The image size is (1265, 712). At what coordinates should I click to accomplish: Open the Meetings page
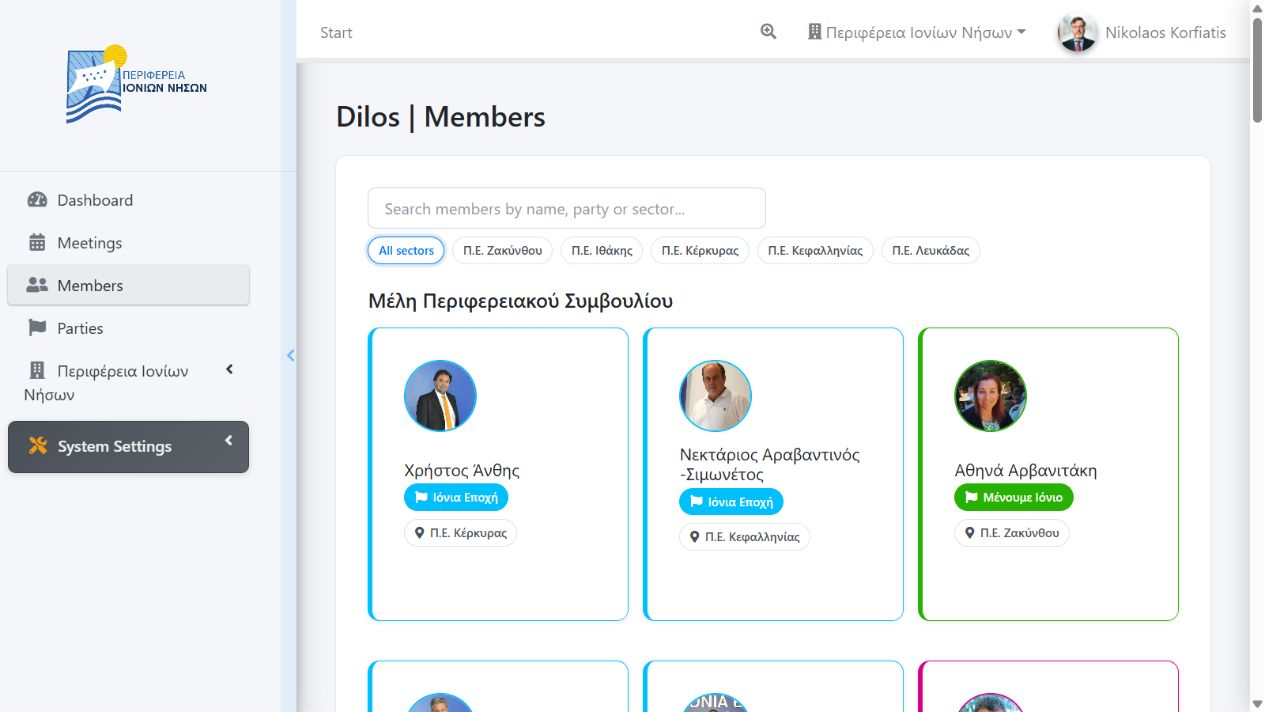coord(128,243)
